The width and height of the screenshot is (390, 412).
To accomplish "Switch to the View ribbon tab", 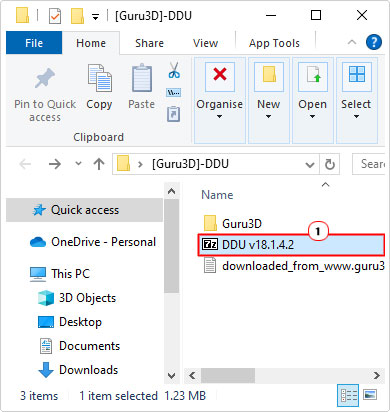I will click(x=205, y=43).
